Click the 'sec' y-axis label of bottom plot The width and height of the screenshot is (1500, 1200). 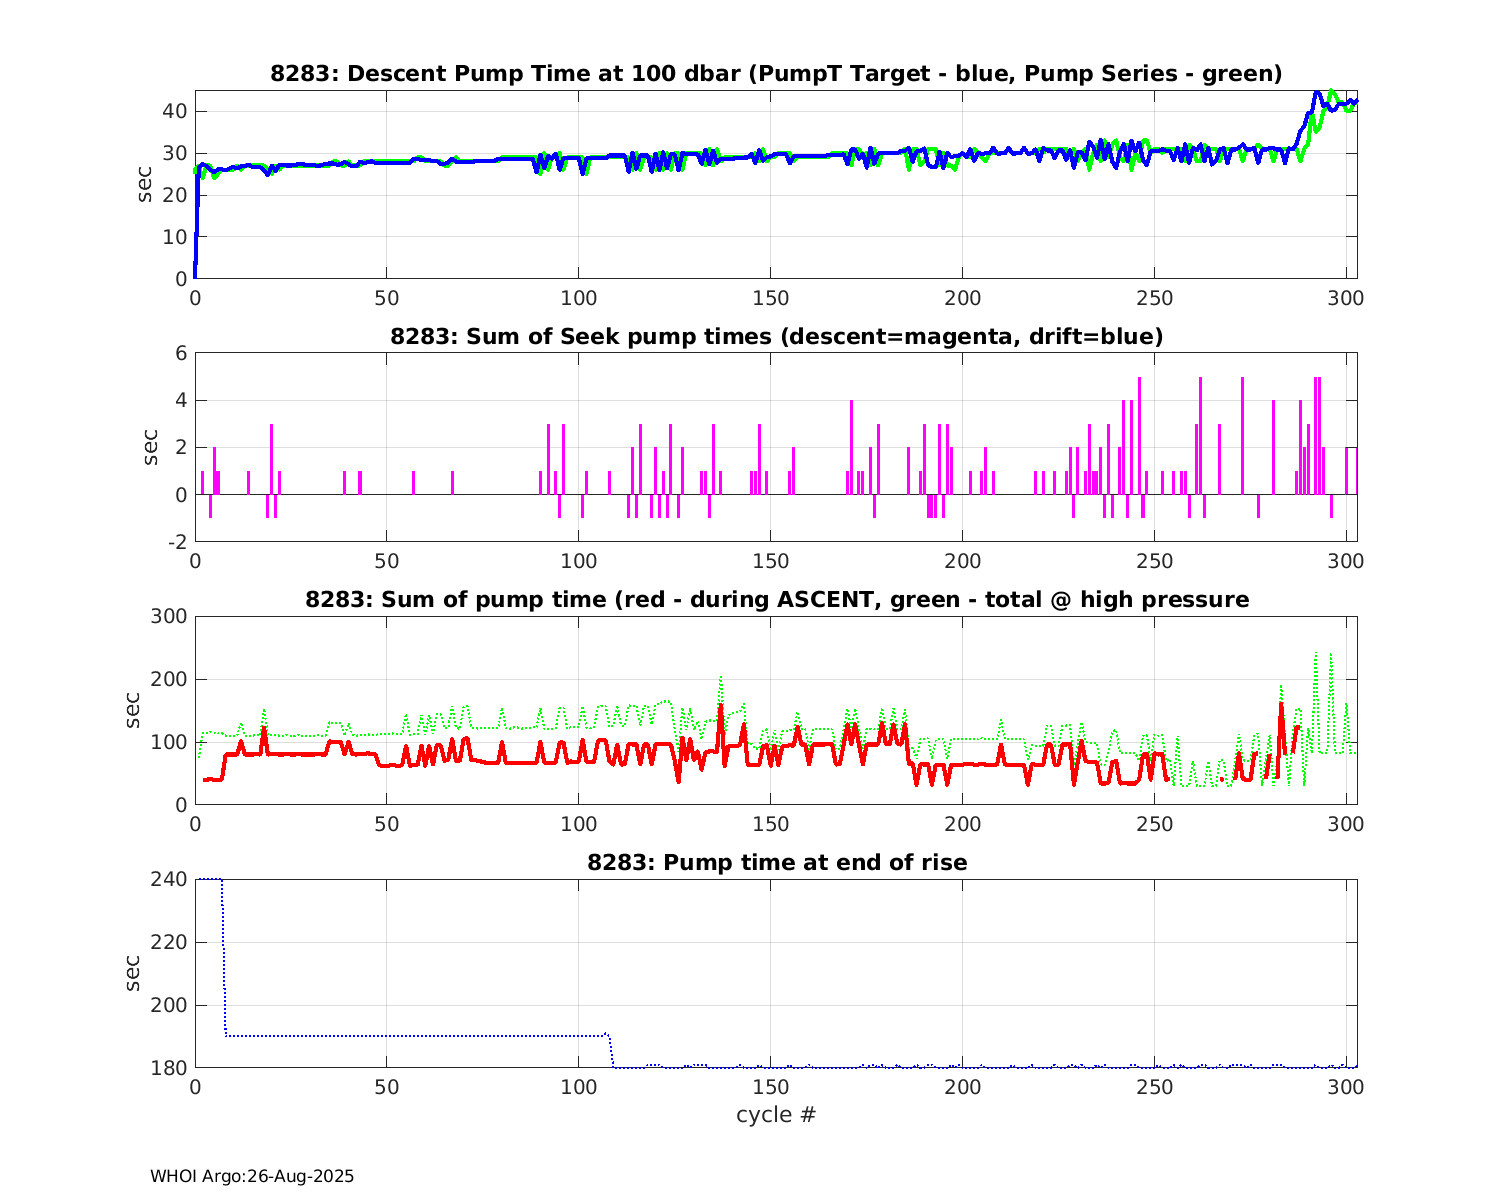(134, 973)
